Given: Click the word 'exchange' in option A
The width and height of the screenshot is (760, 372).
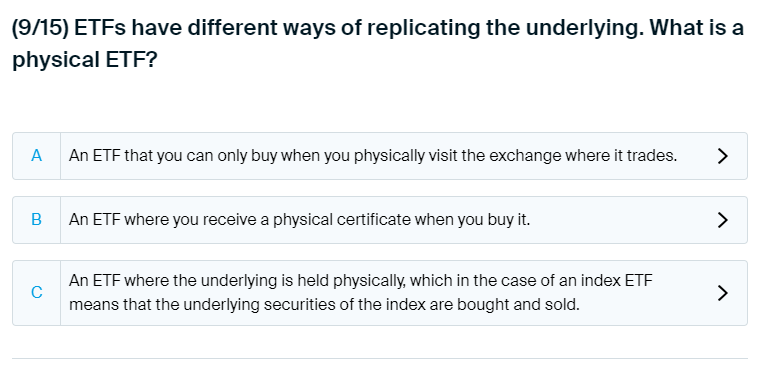Looking at the screenshot, I should (522, 156).
